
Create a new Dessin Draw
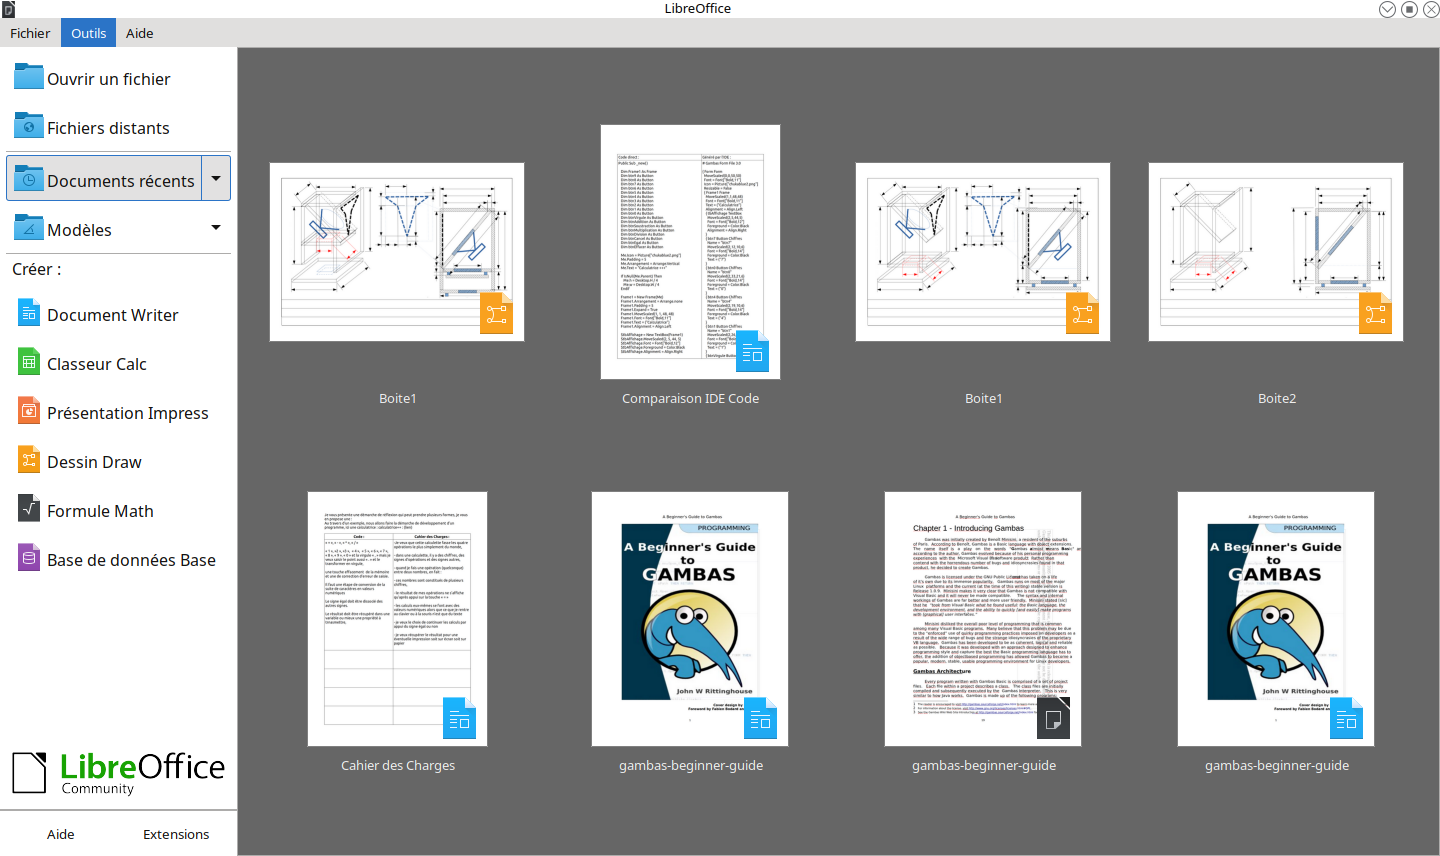(x=118, y=461)
